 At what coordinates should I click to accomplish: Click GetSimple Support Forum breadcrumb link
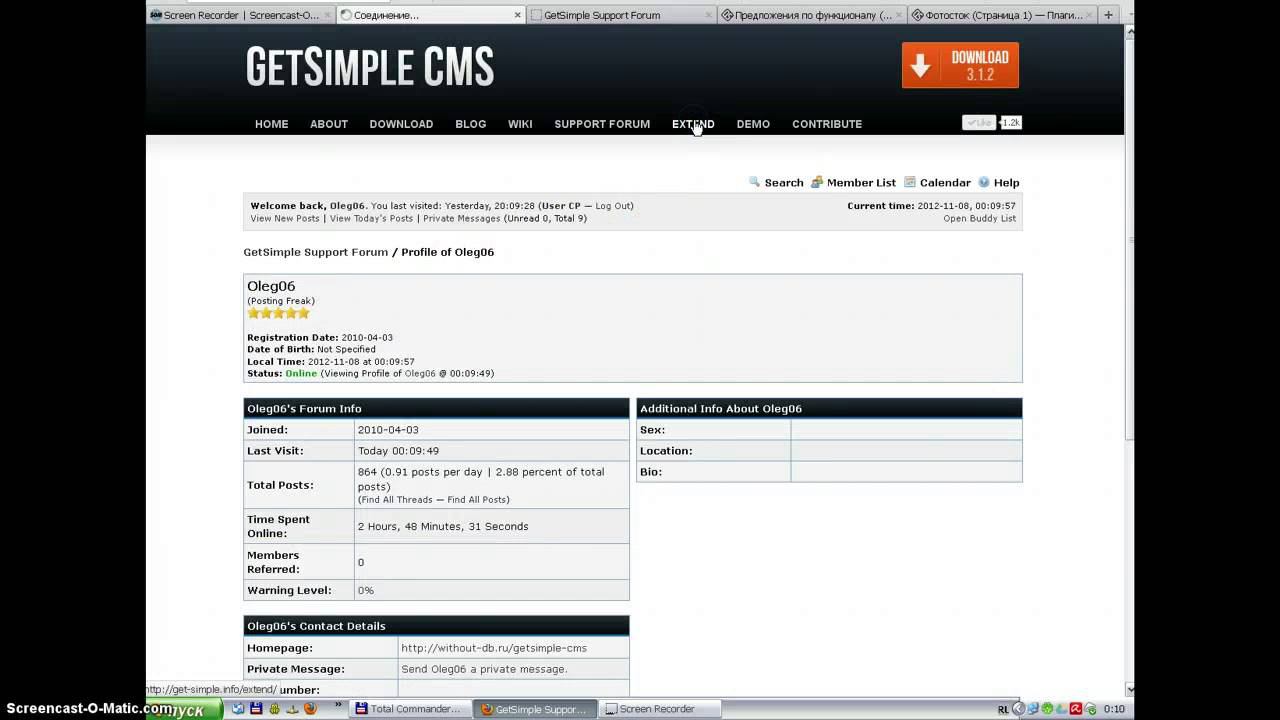[316, 252]
